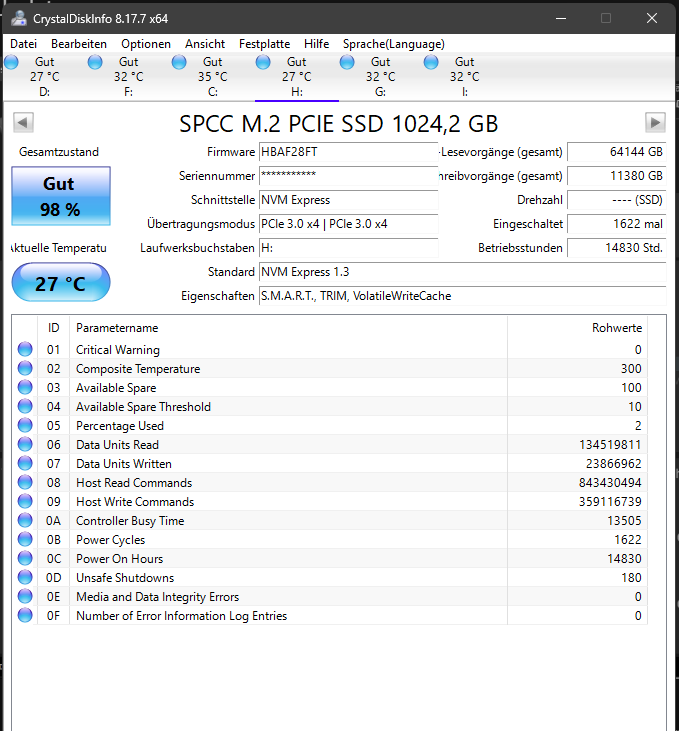Select raw value 134519811
The image size is (679, 731).
[x=610, y=444]
